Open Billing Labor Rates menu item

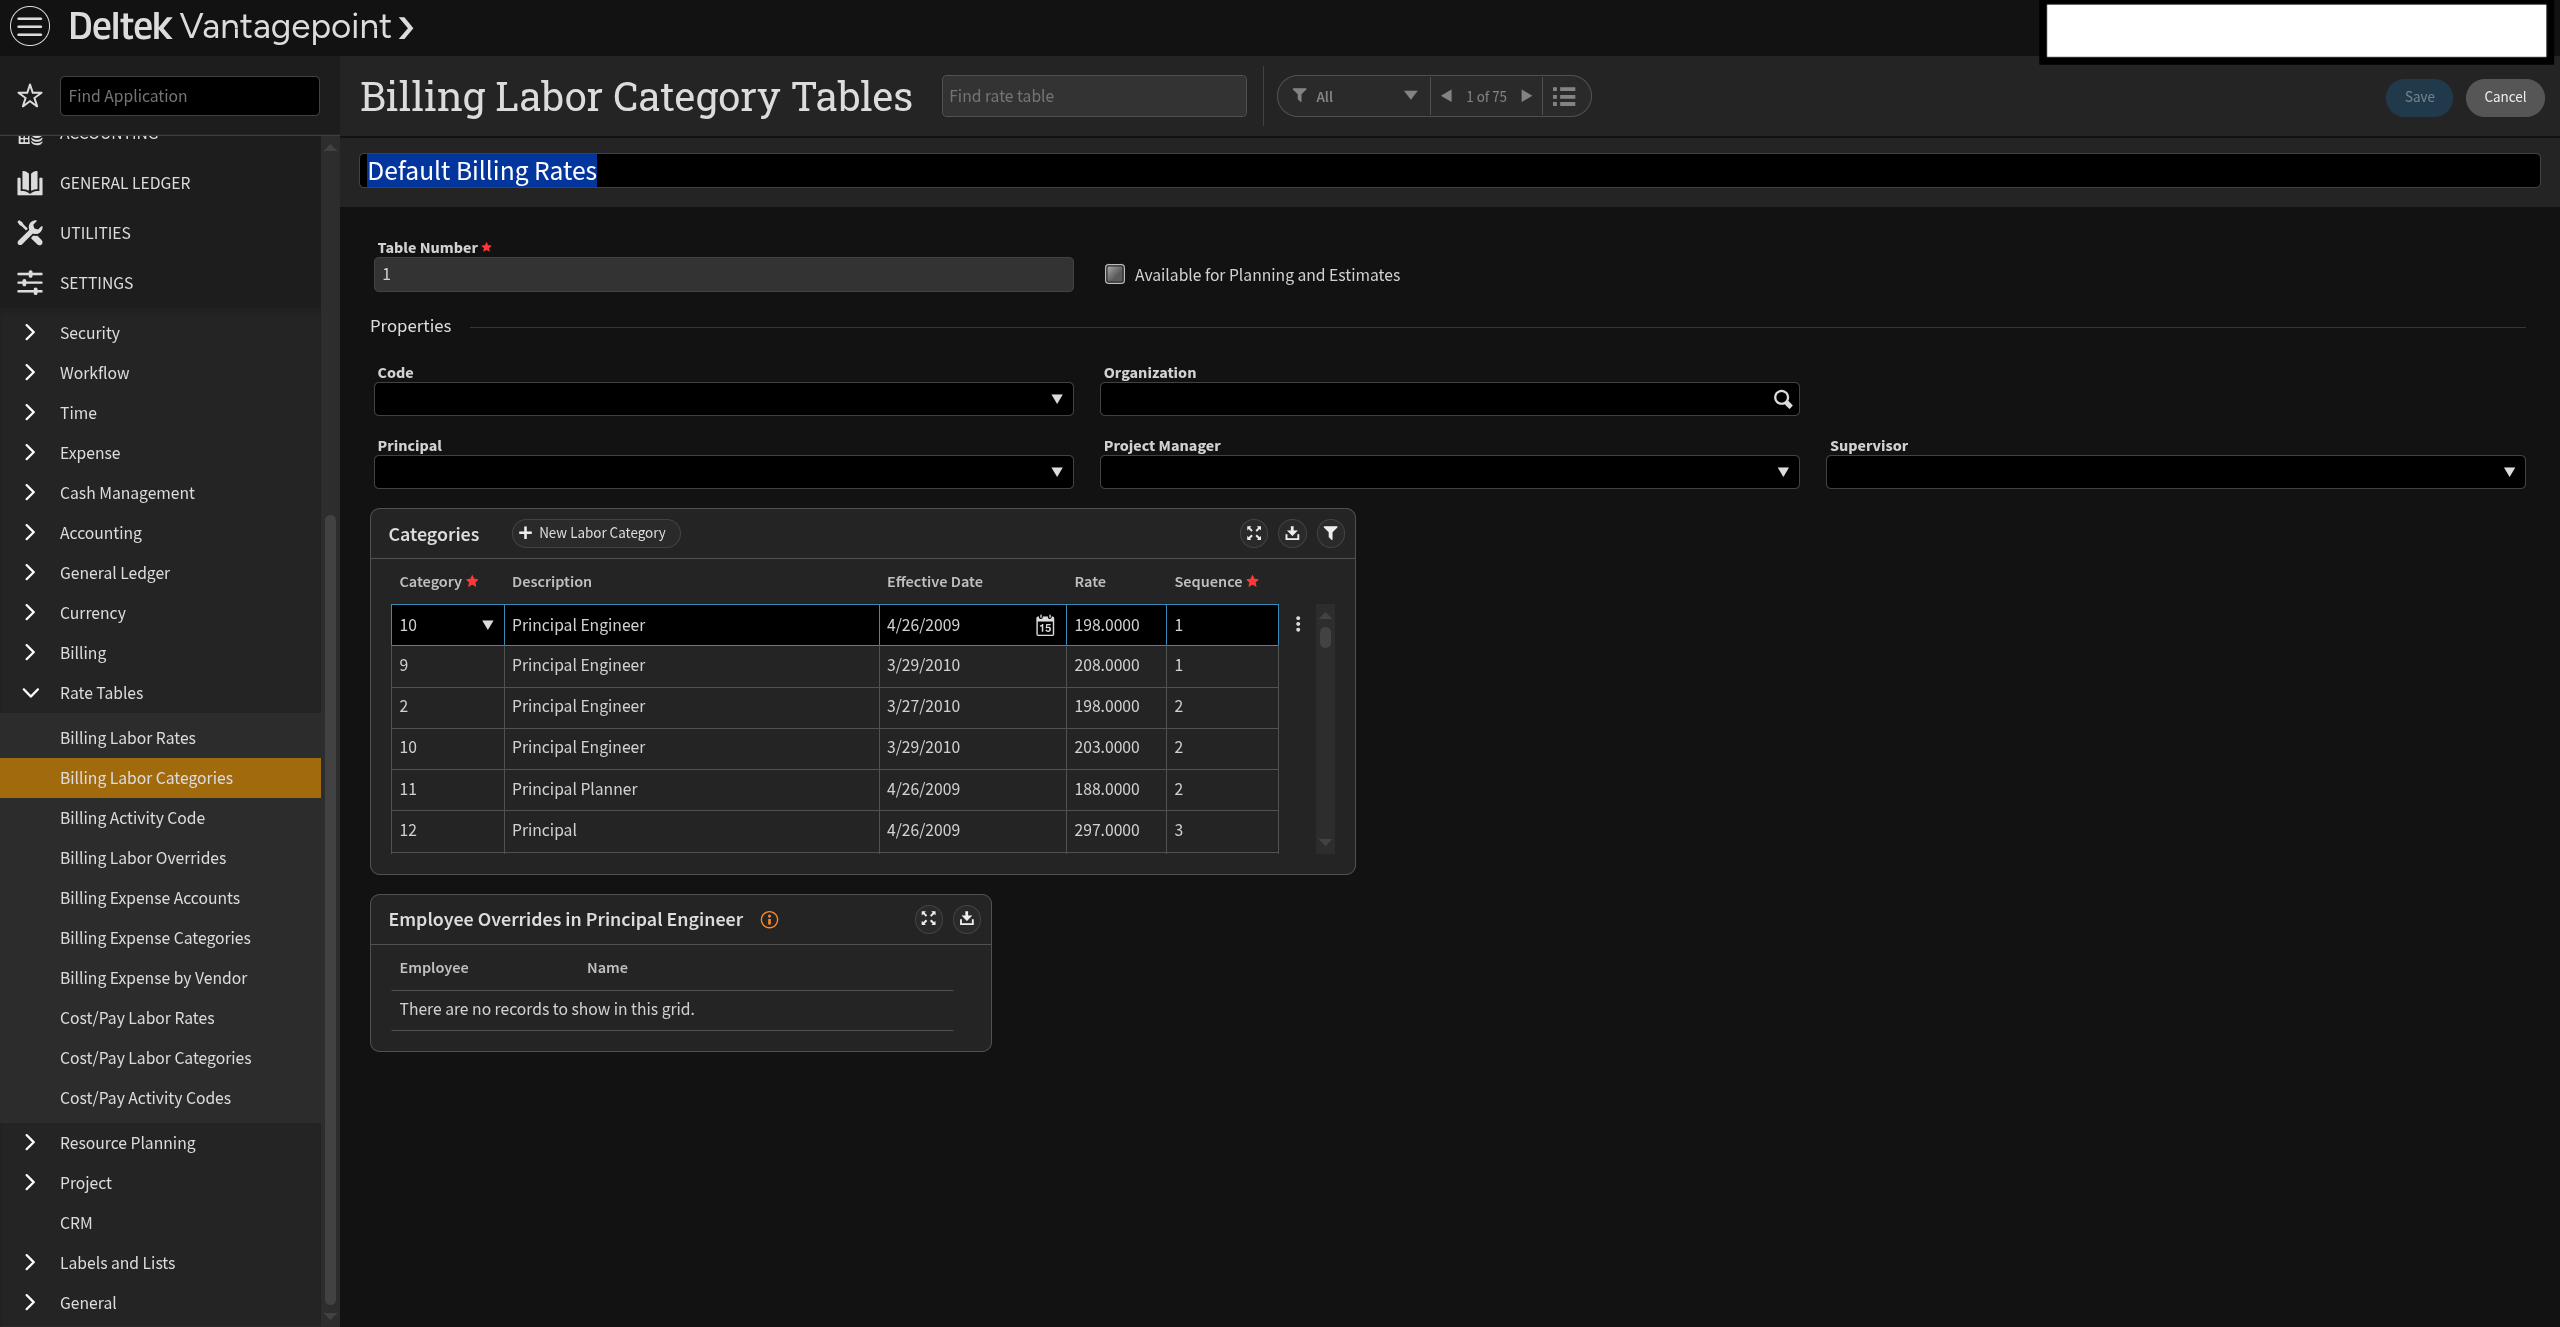click(x=128, y=738)
